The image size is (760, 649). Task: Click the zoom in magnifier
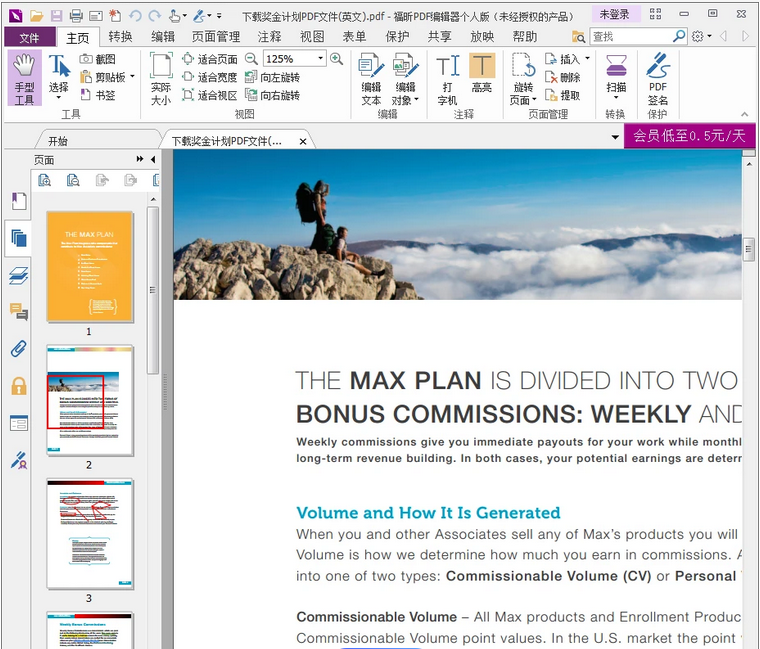(x=336, y=59)
